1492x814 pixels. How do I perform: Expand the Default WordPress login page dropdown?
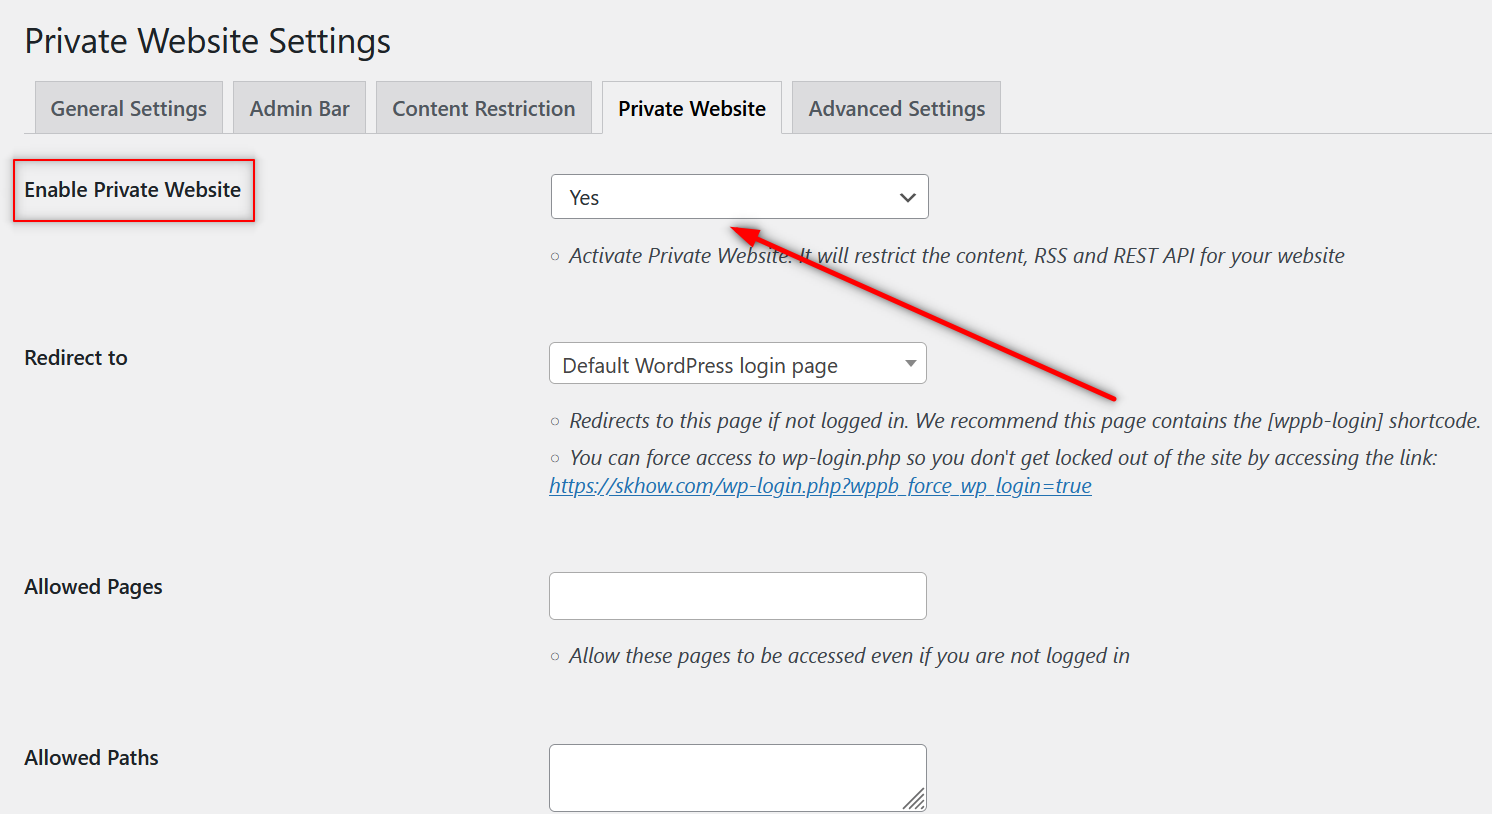[x=720, y=364]
